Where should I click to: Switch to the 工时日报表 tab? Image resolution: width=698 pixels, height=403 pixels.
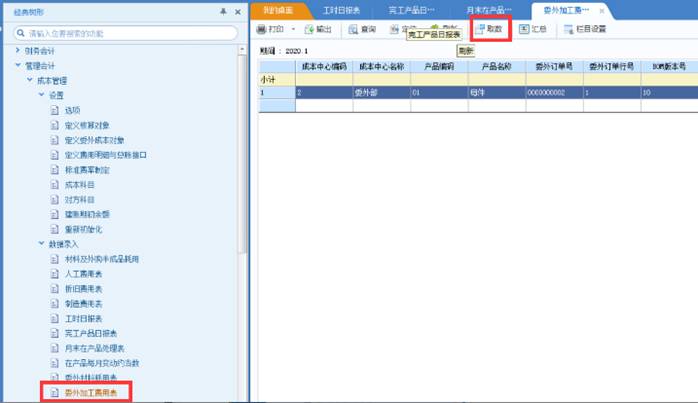click(x=343, y=10)
